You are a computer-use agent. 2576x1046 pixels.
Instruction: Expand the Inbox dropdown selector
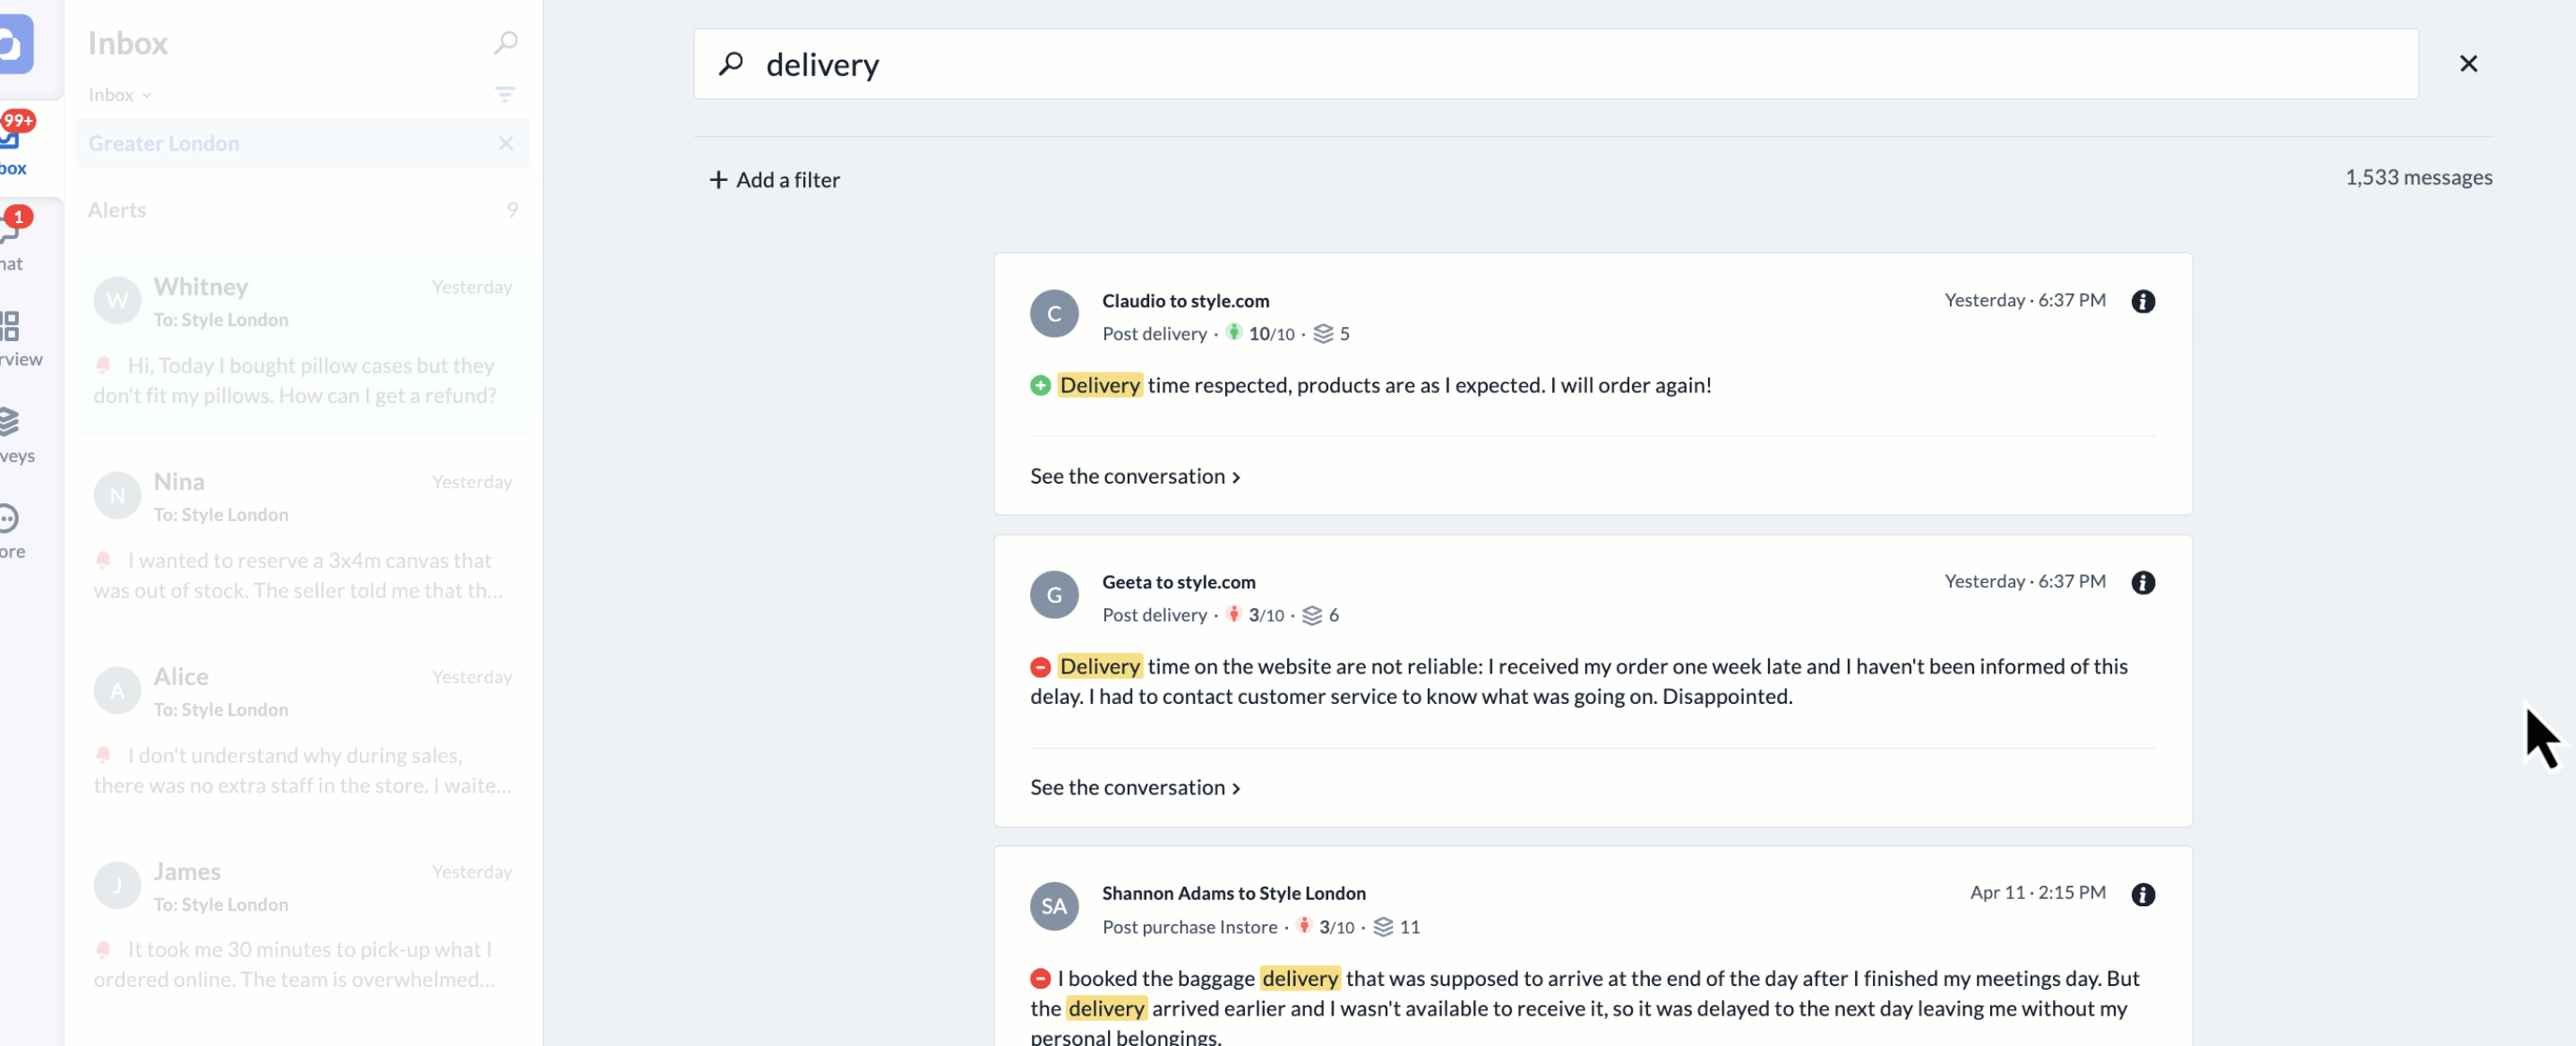tap(119, 95)
